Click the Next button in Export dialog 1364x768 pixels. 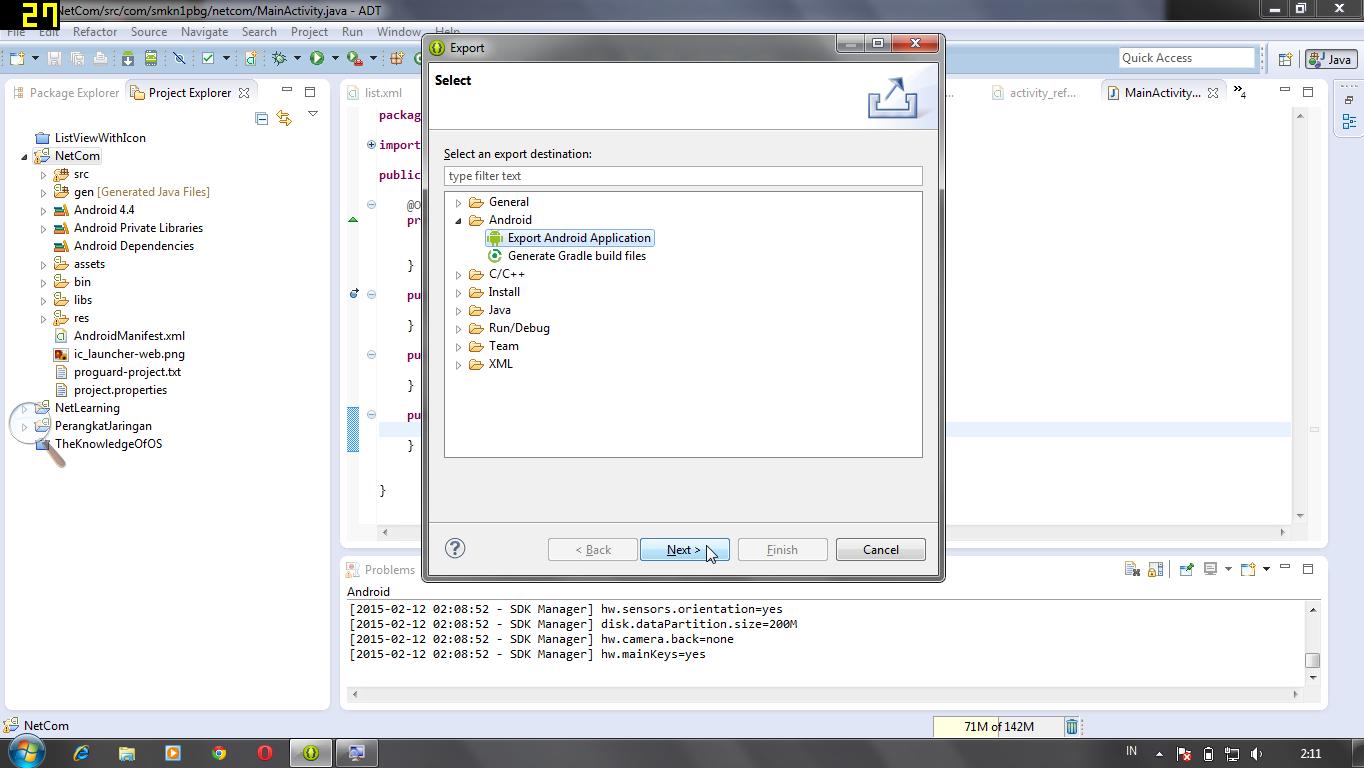click(x=684, y=549)
